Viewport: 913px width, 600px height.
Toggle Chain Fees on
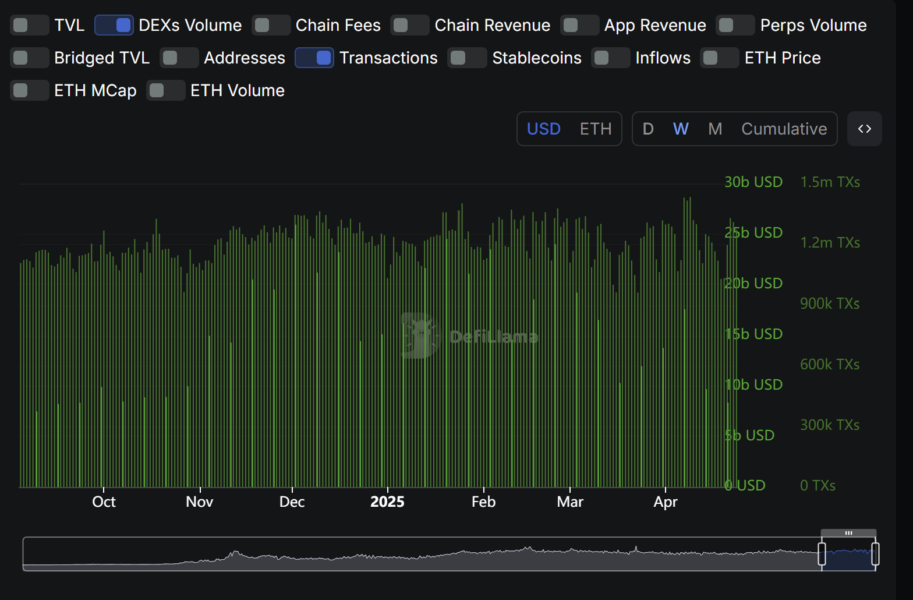pos(271,25)
